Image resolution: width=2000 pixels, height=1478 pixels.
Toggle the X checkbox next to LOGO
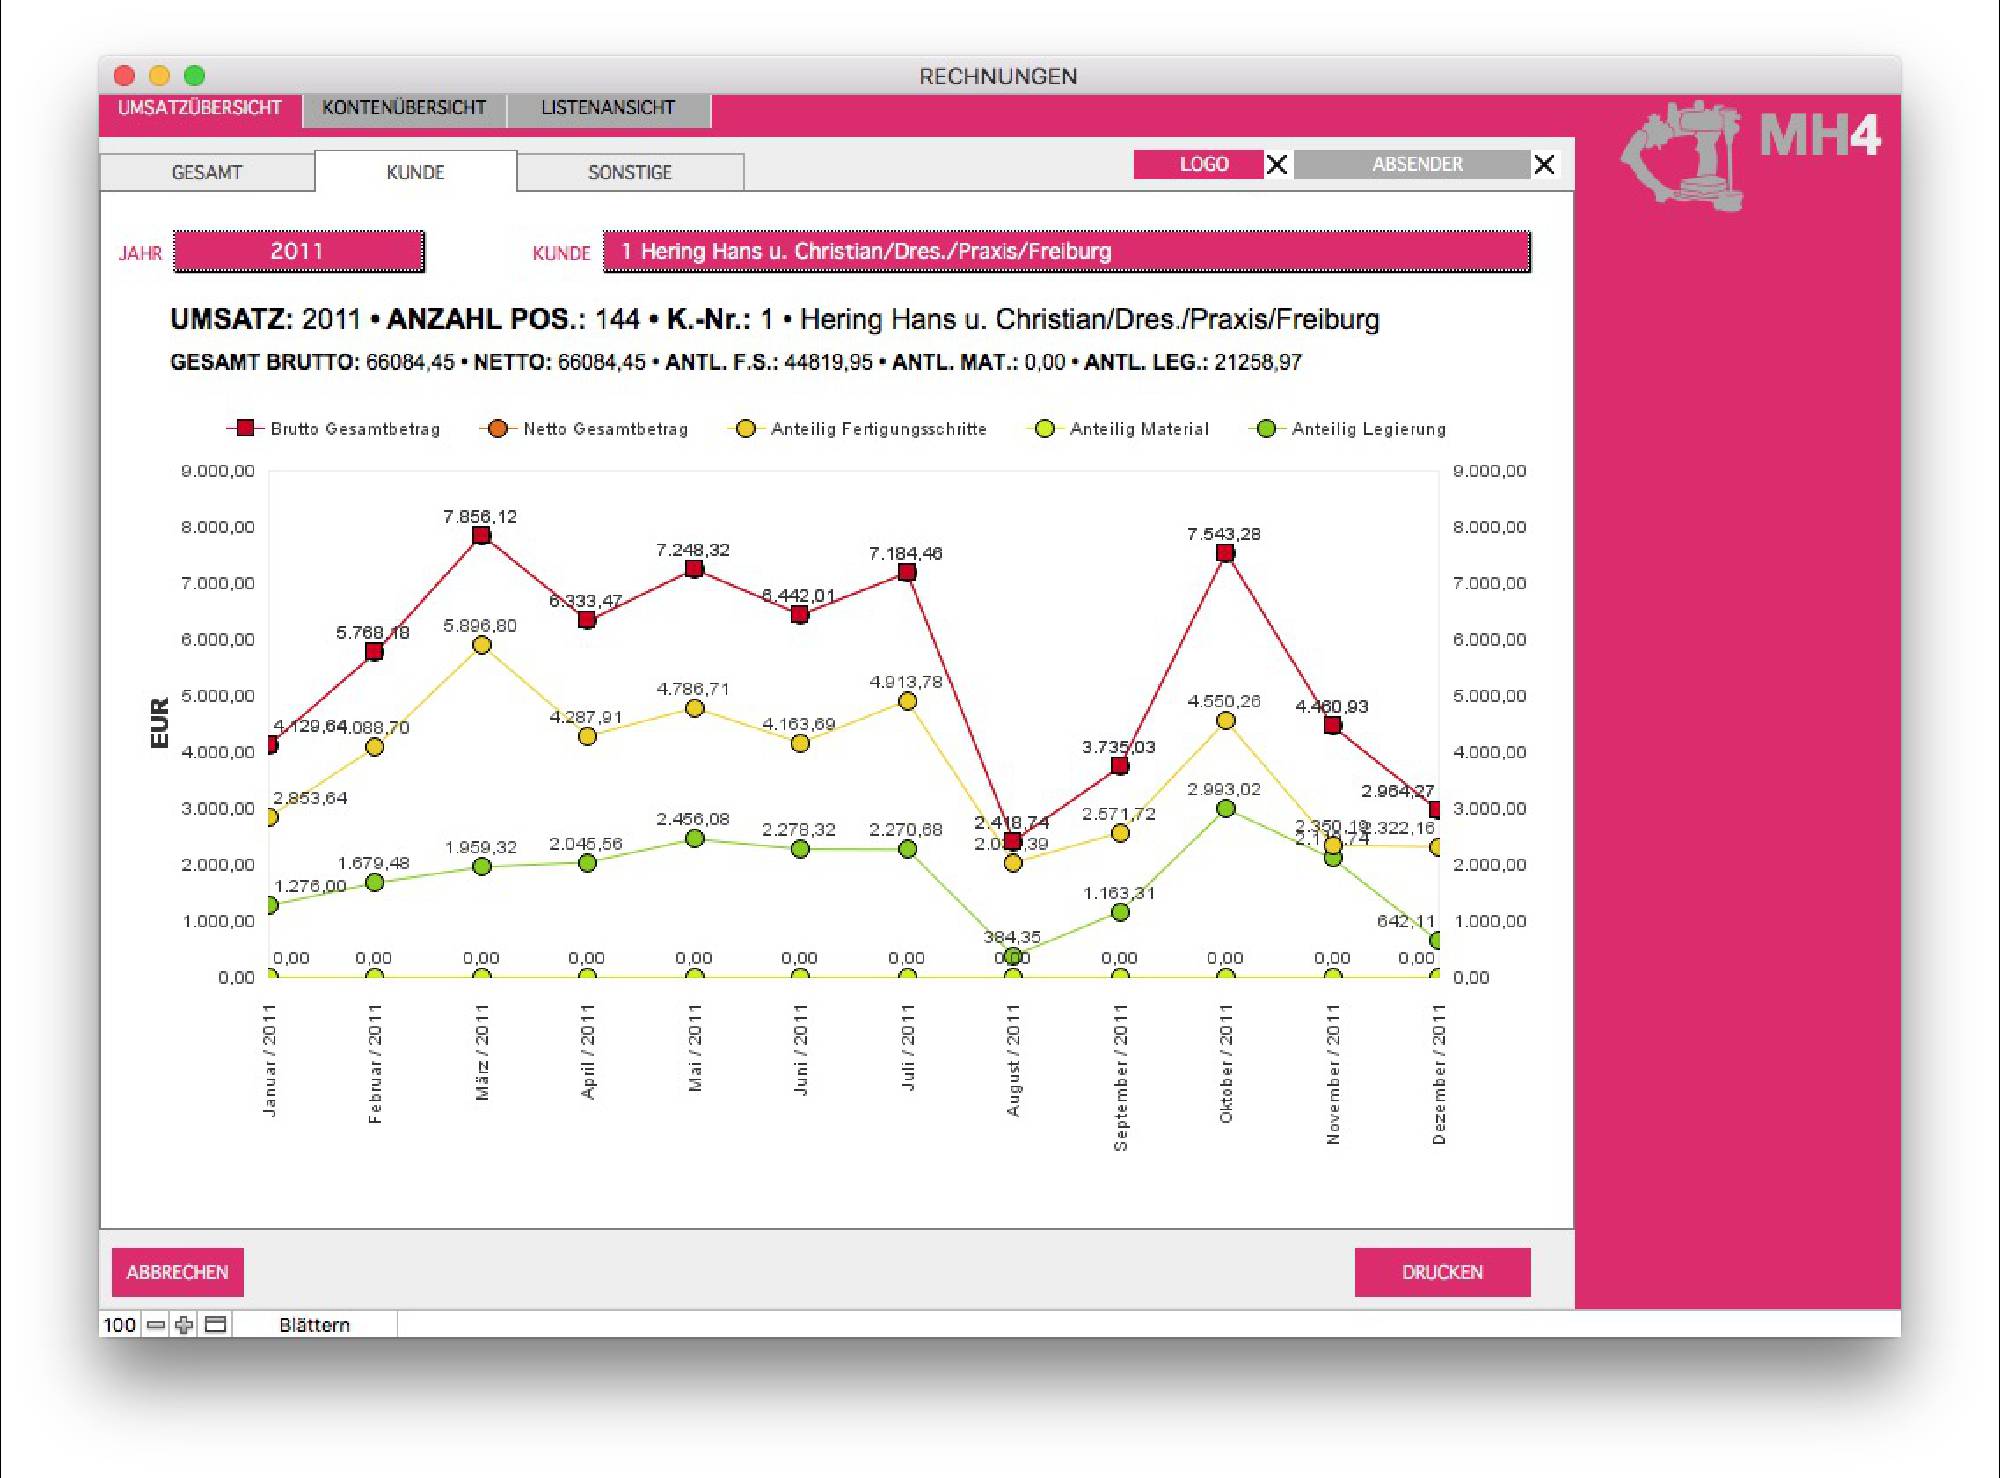1277,164
